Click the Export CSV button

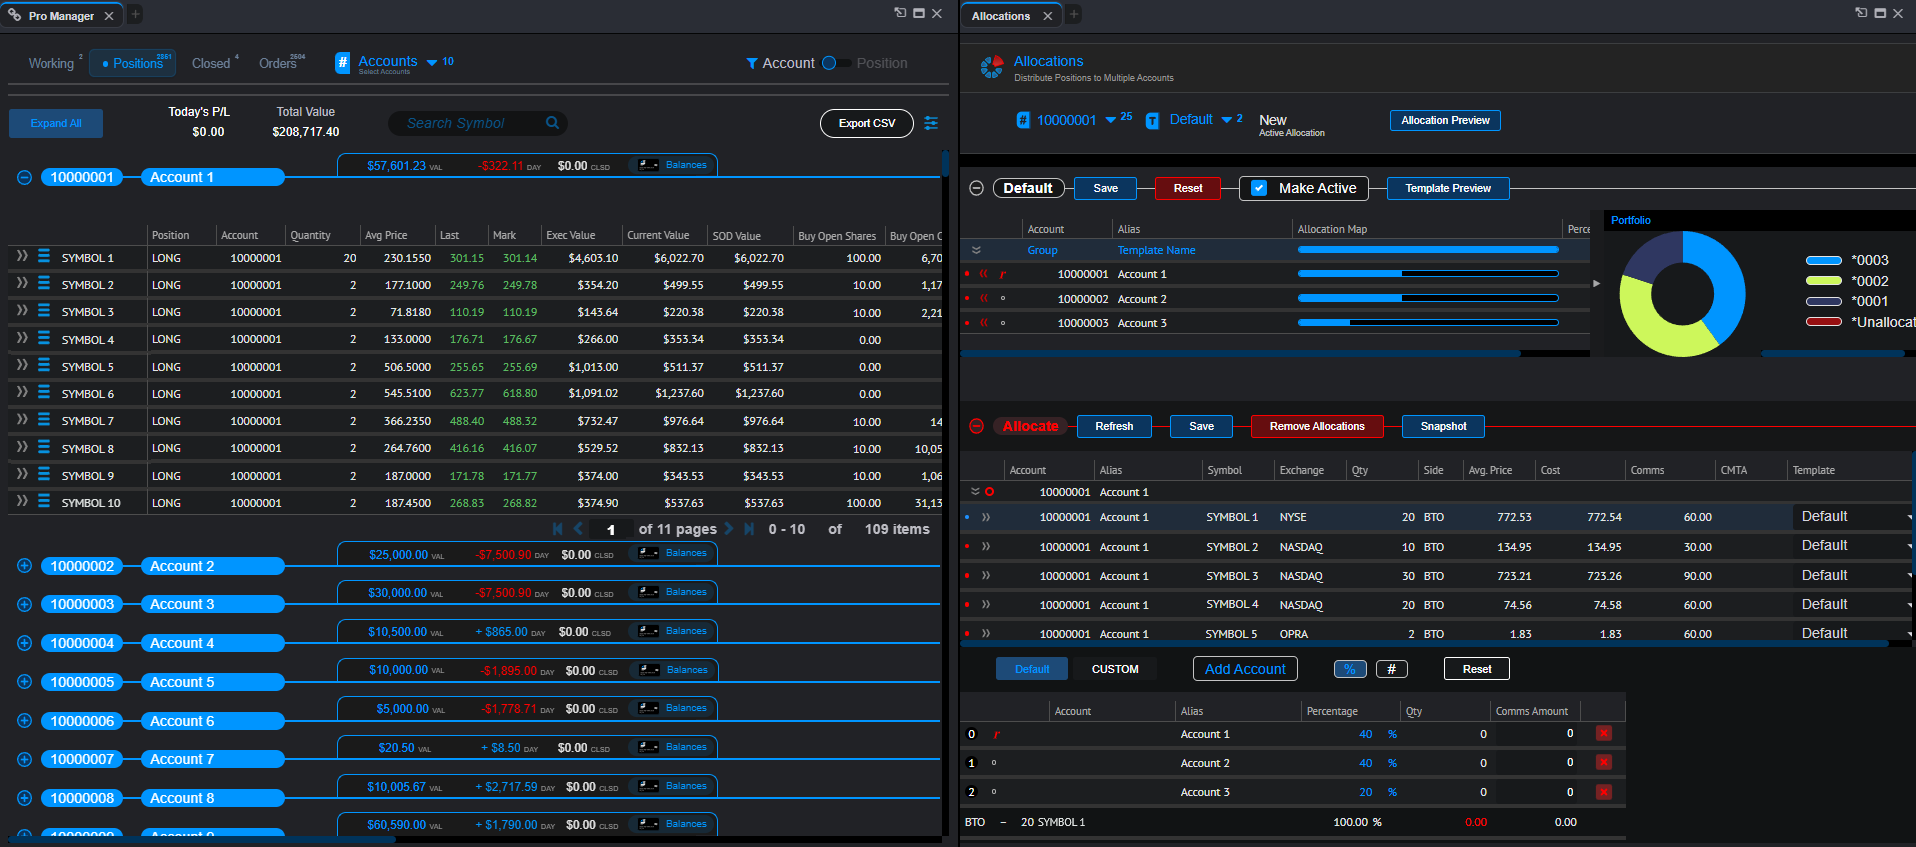tap(867, 123)
